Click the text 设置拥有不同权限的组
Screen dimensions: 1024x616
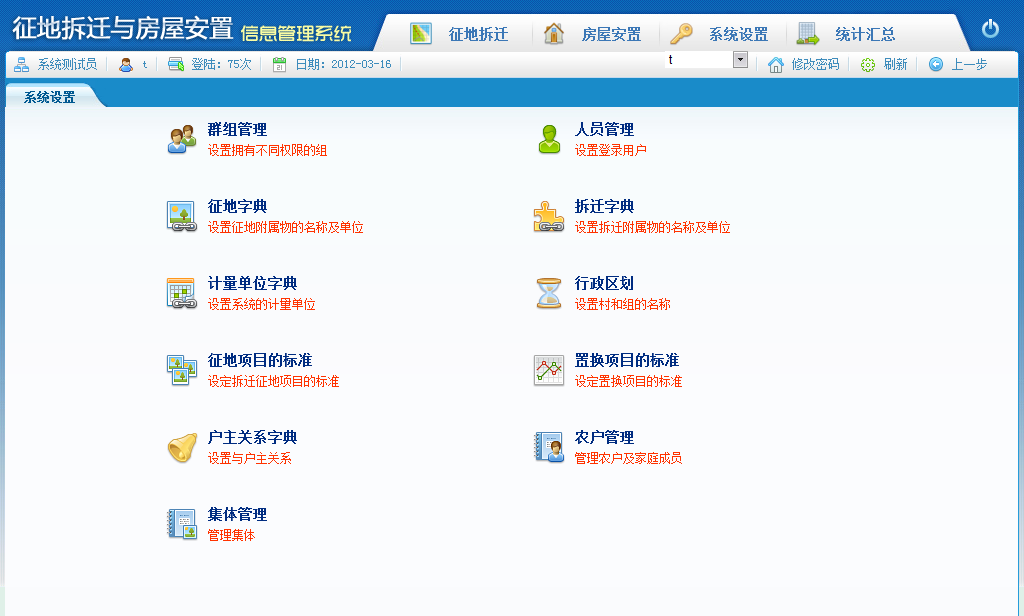(x=267, y=150)
